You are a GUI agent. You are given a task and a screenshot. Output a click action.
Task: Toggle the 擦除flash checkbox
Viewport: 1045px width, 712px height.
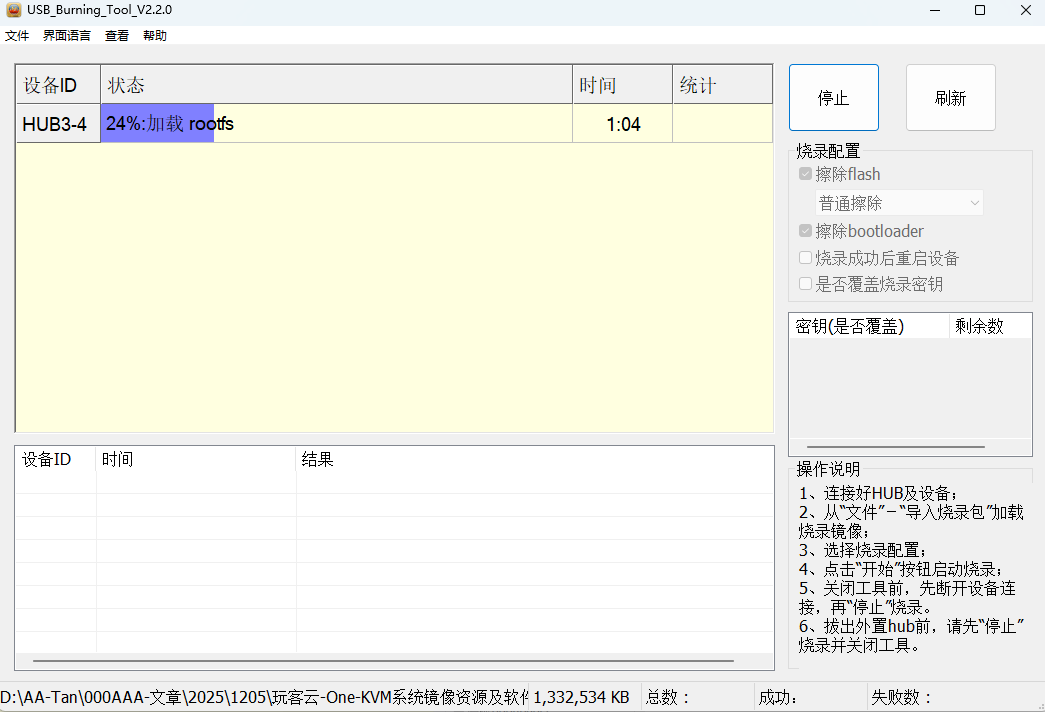click(x=805, y=174)
